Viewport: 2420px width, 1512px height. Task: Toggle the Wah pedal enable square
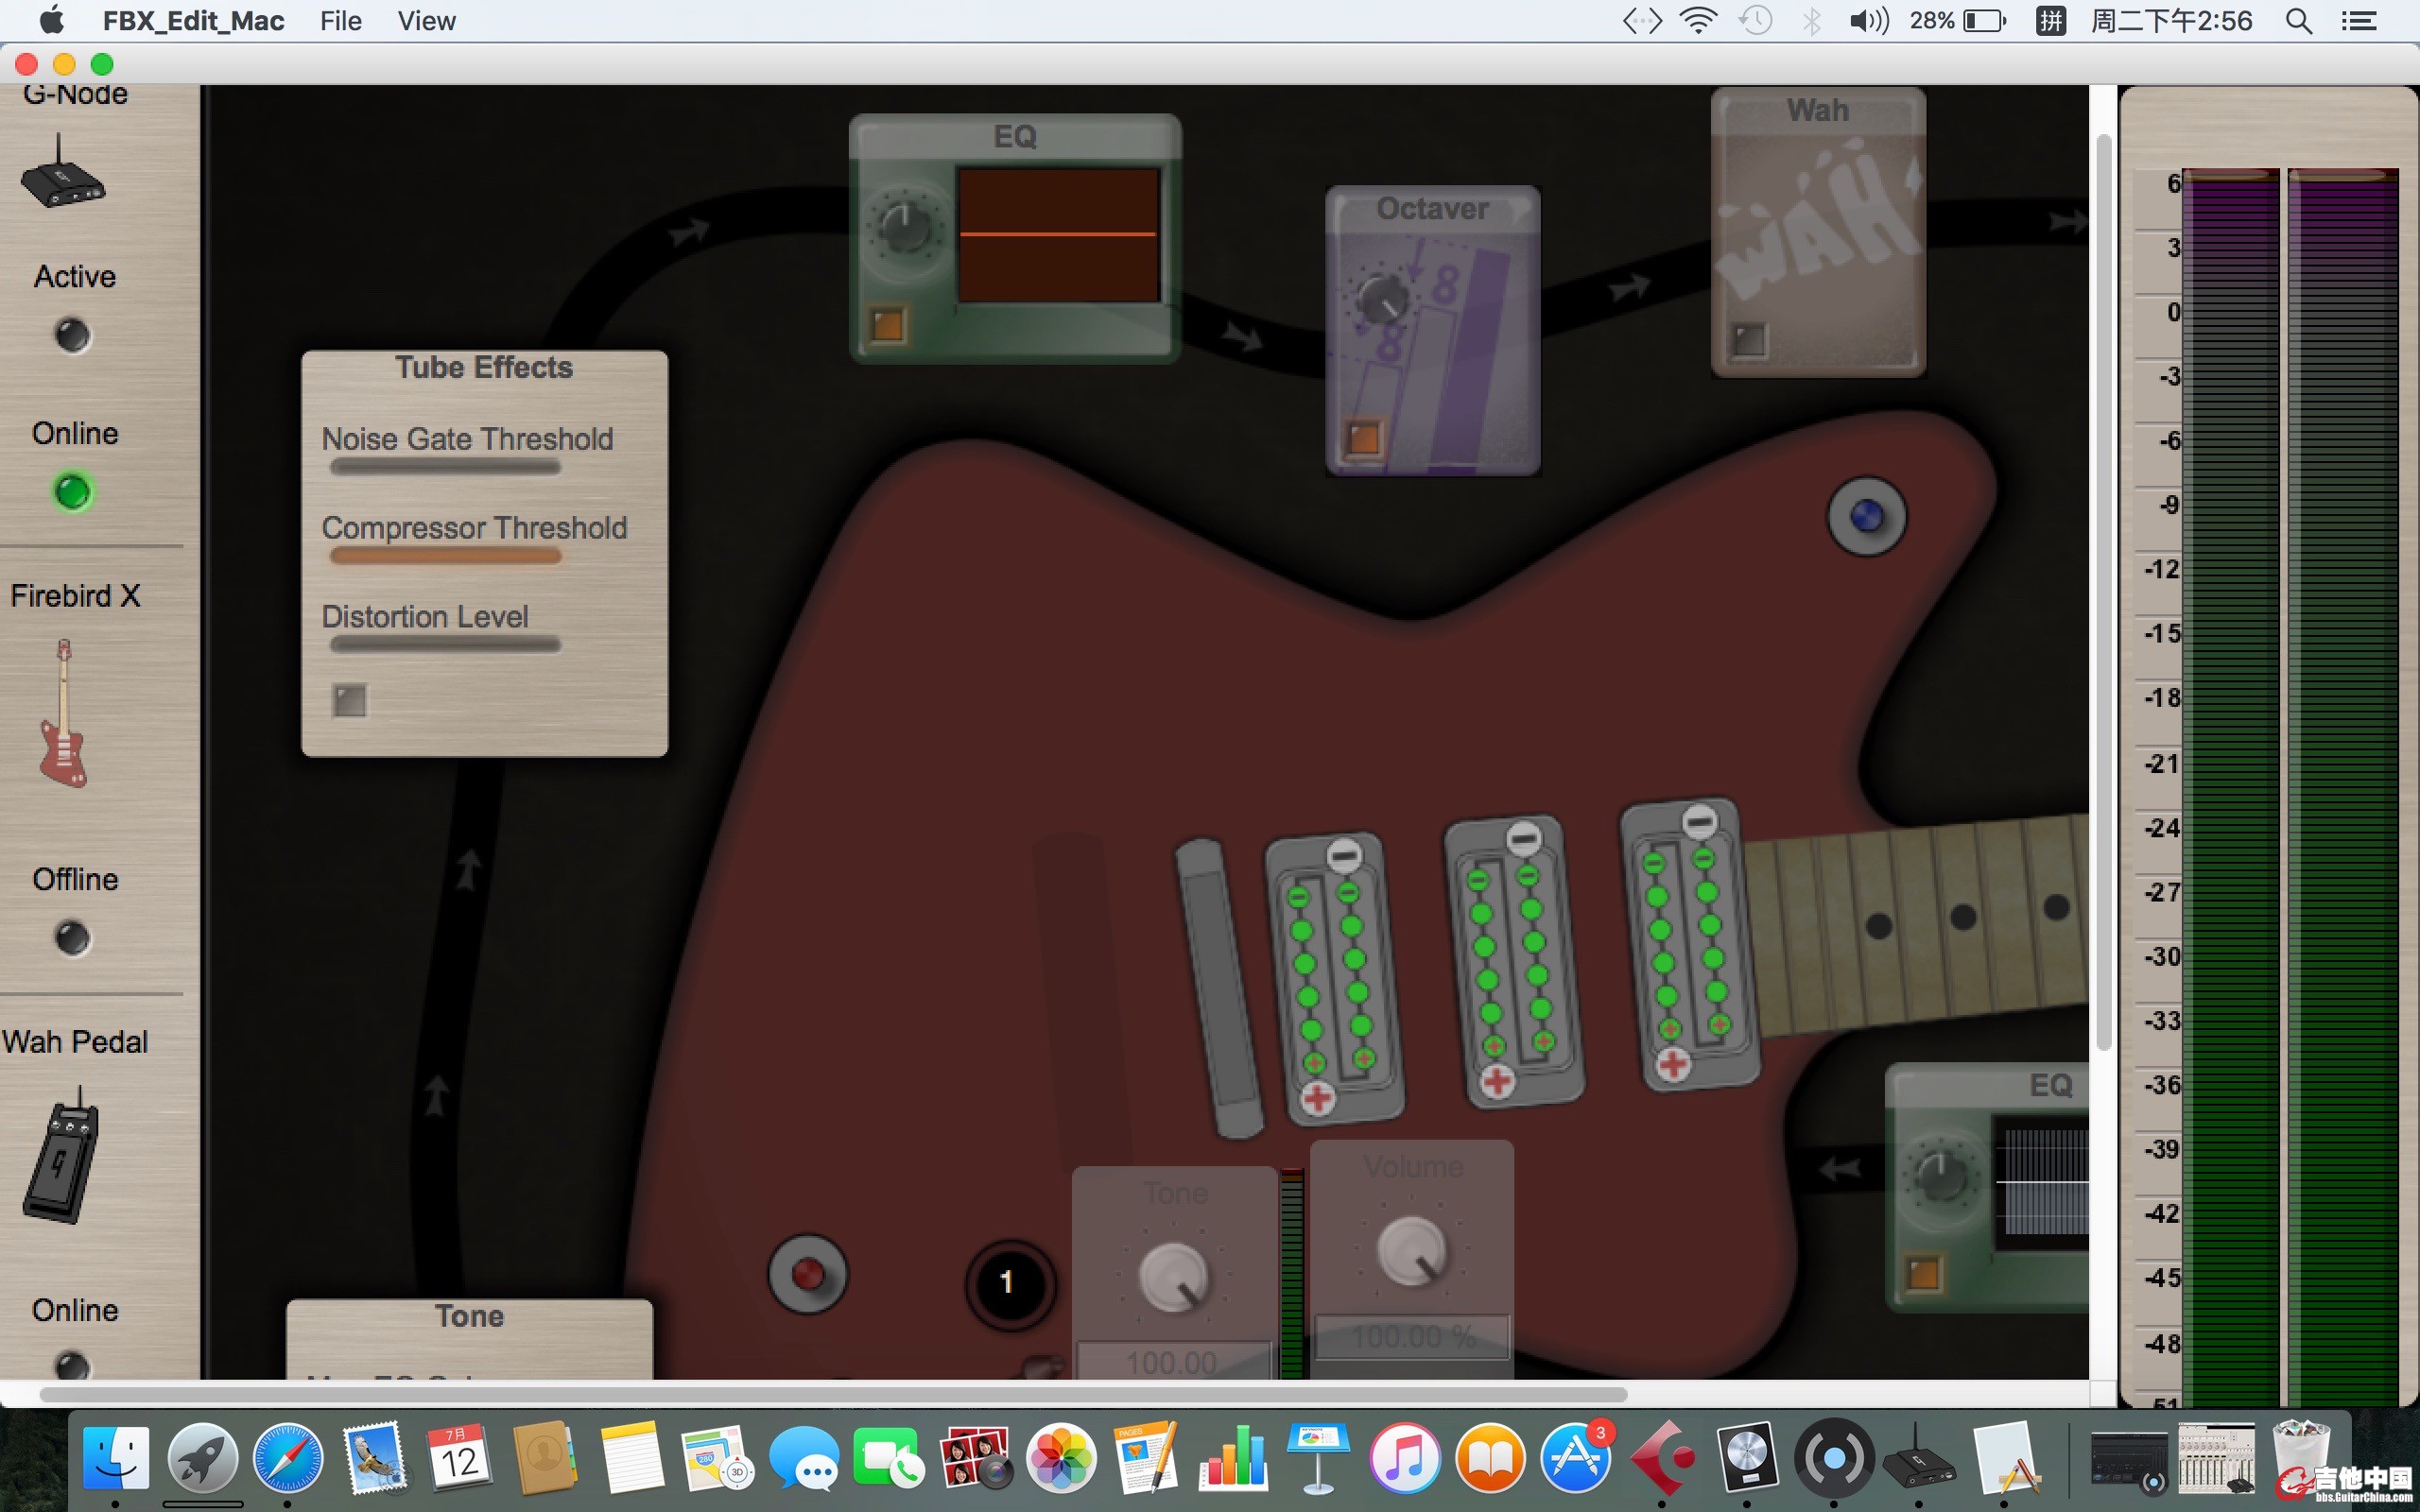[x=1749, y=339]
